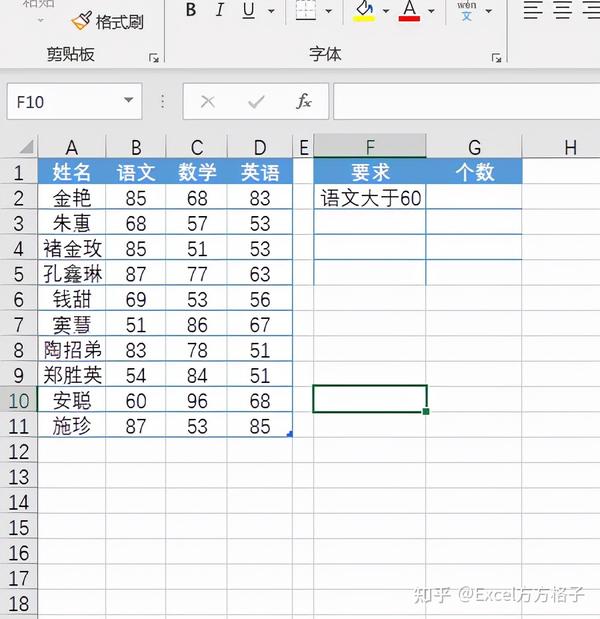This screenshot has width=600, height=619.
Task: Click the formula bar cancel X icon
Action: coord(208,102)
